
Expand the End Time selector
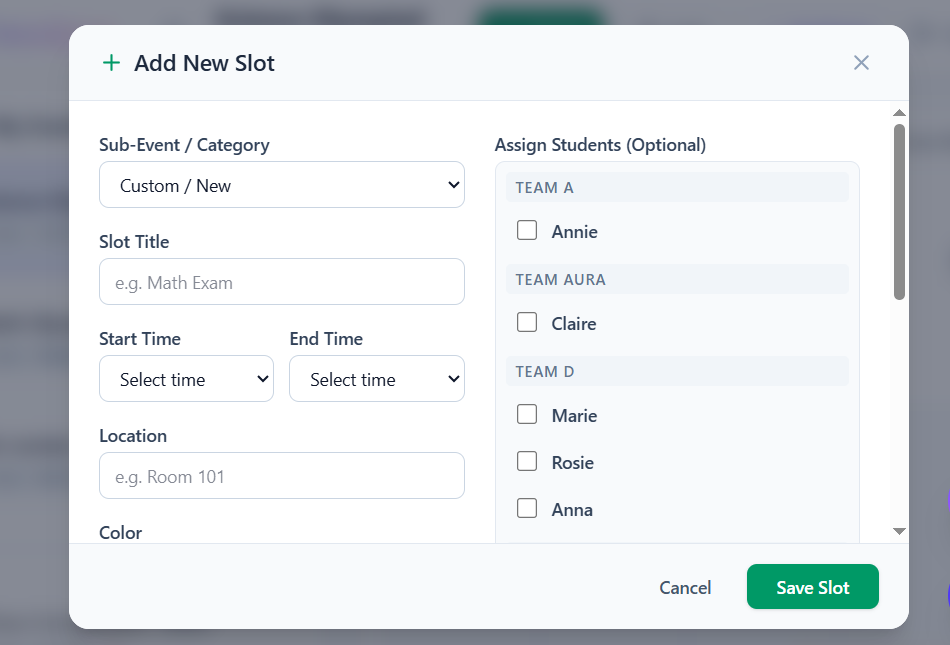pyautogui.click(x=376, y=379)
